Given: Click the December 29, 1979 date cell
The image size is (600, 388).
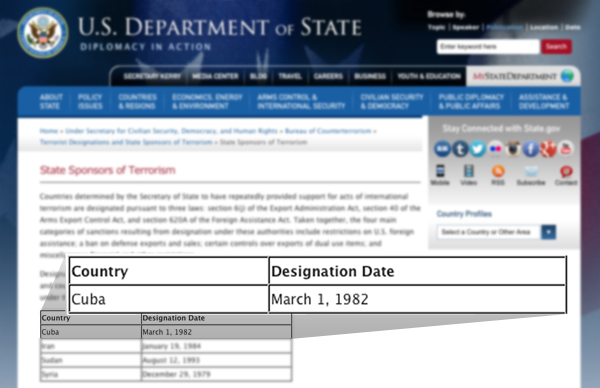Looking at the screenshot, I should pyautogui.click(x=216, y=374).
